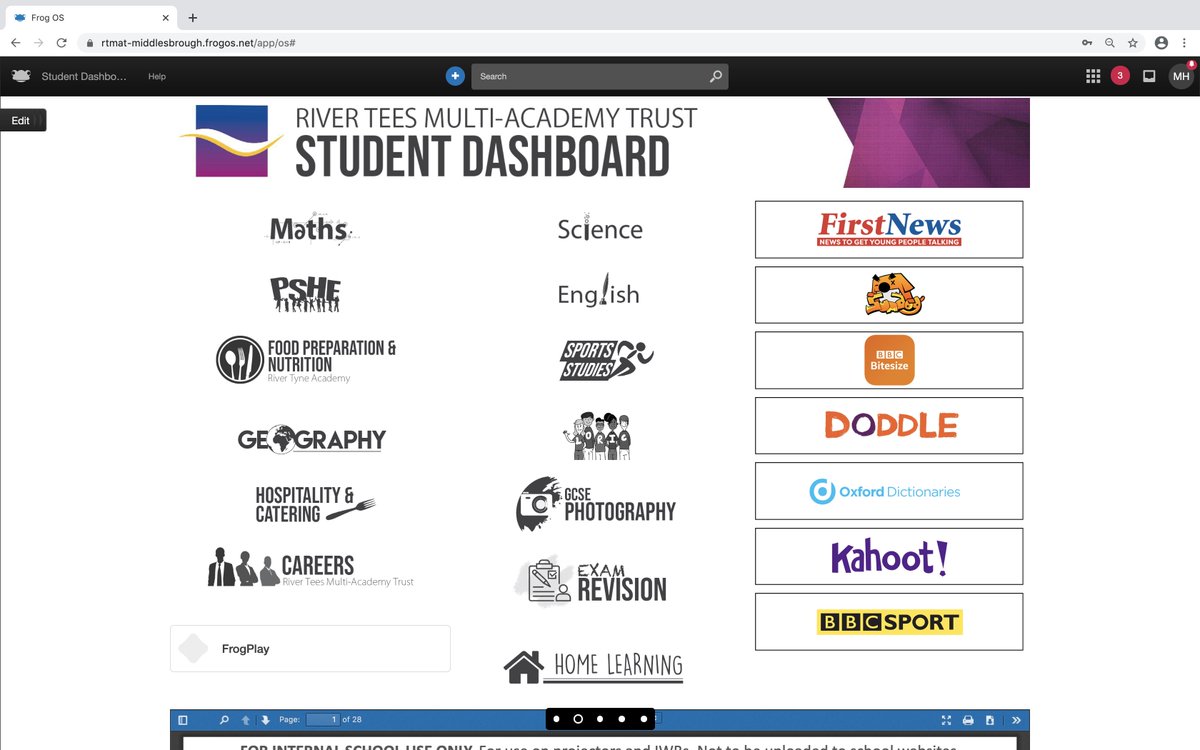This screenshot has height=750, width=1200.
Task: Open the Careers tile
Action: click(311, 568)
